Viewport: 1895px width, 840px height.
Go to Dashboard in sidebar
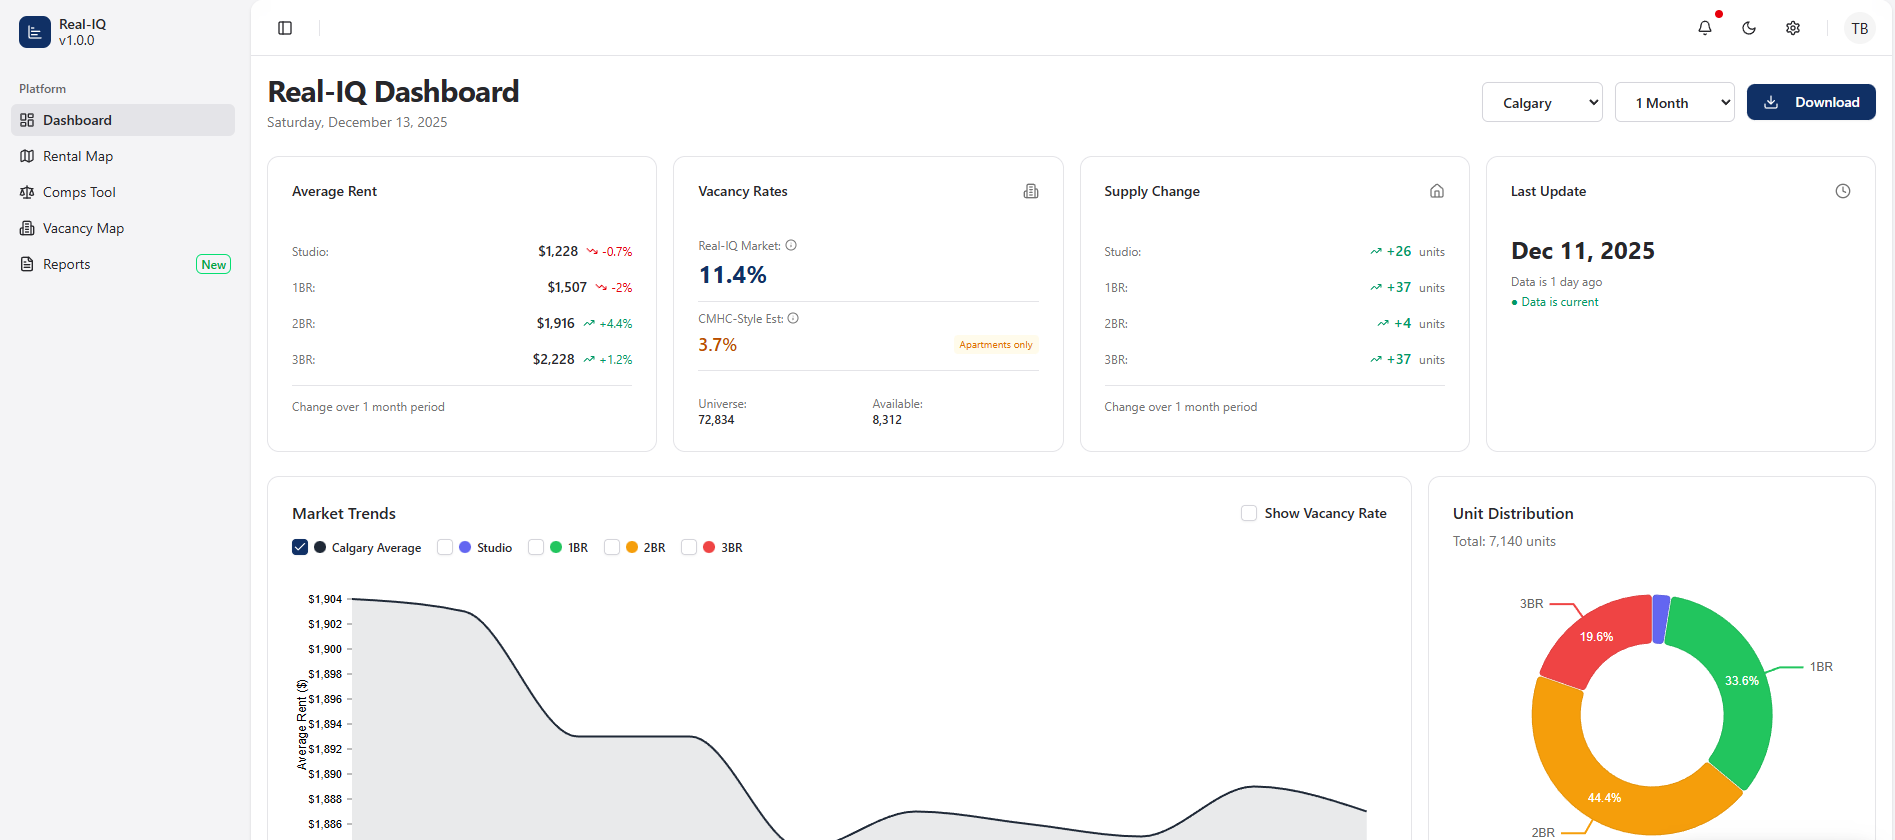(x=123, y=120)
